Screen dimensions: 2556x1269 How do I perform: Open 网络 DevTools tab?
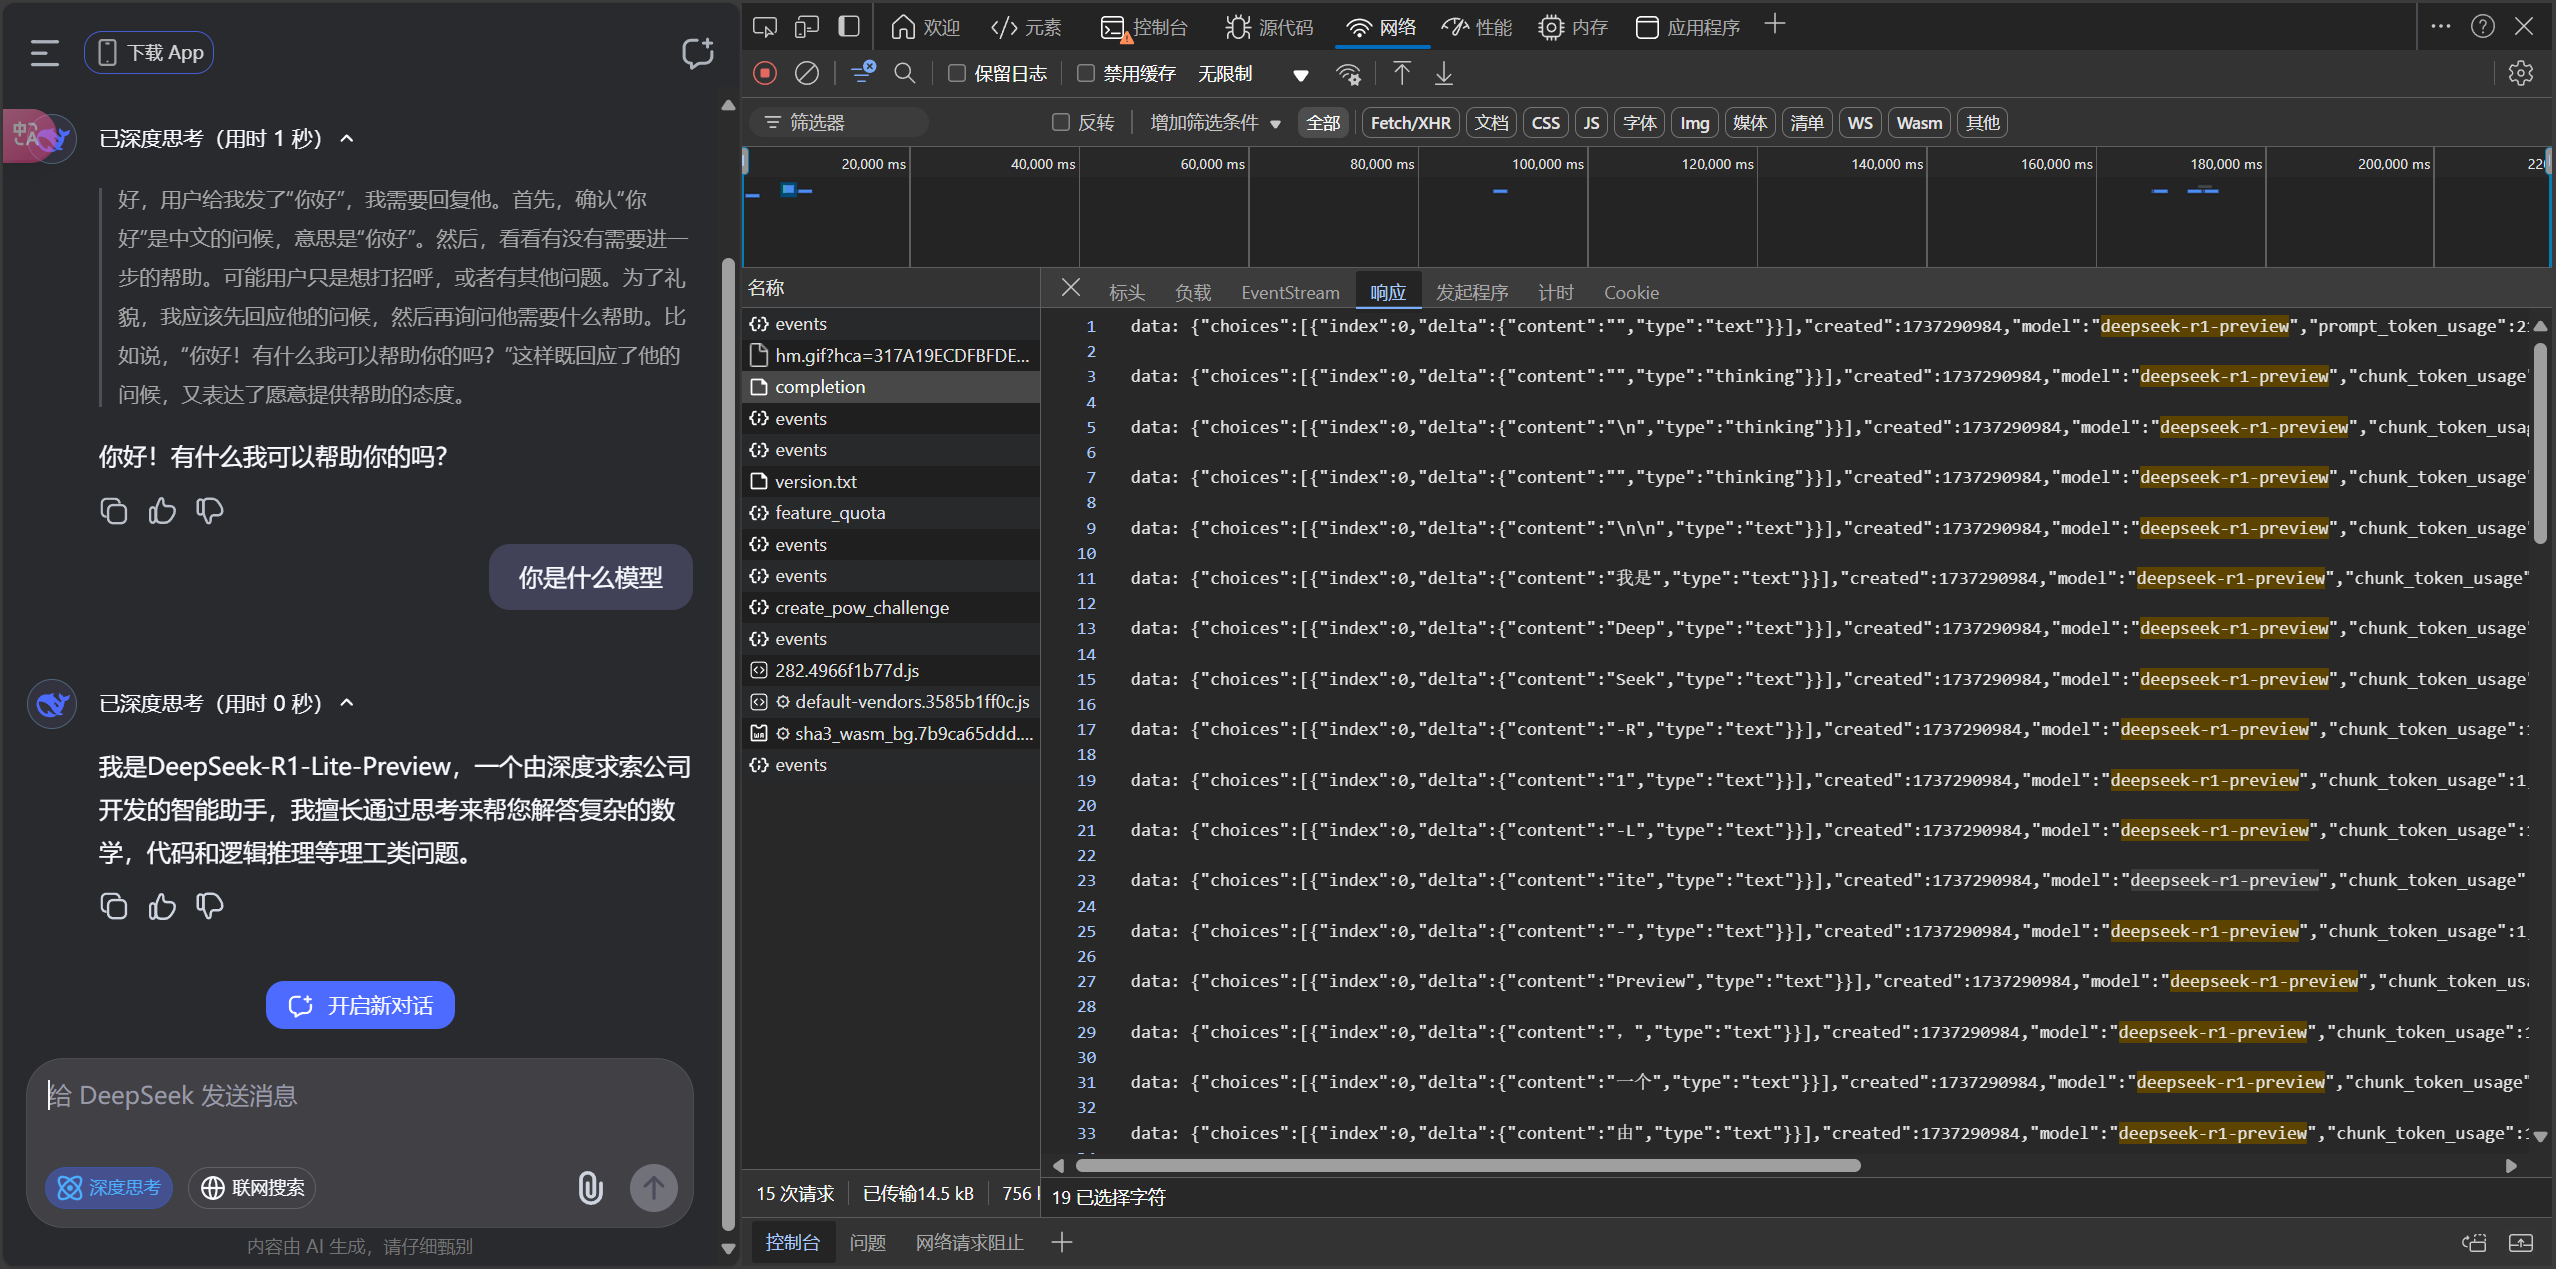pyautogui.click(x=1381, y=27)
